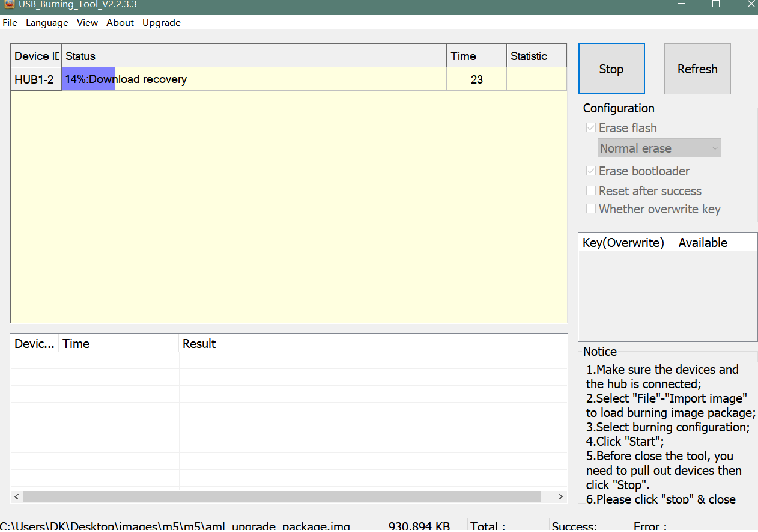Open the Upgrade menu
This screenshot has width=758, height=532.
coord(161,23)
